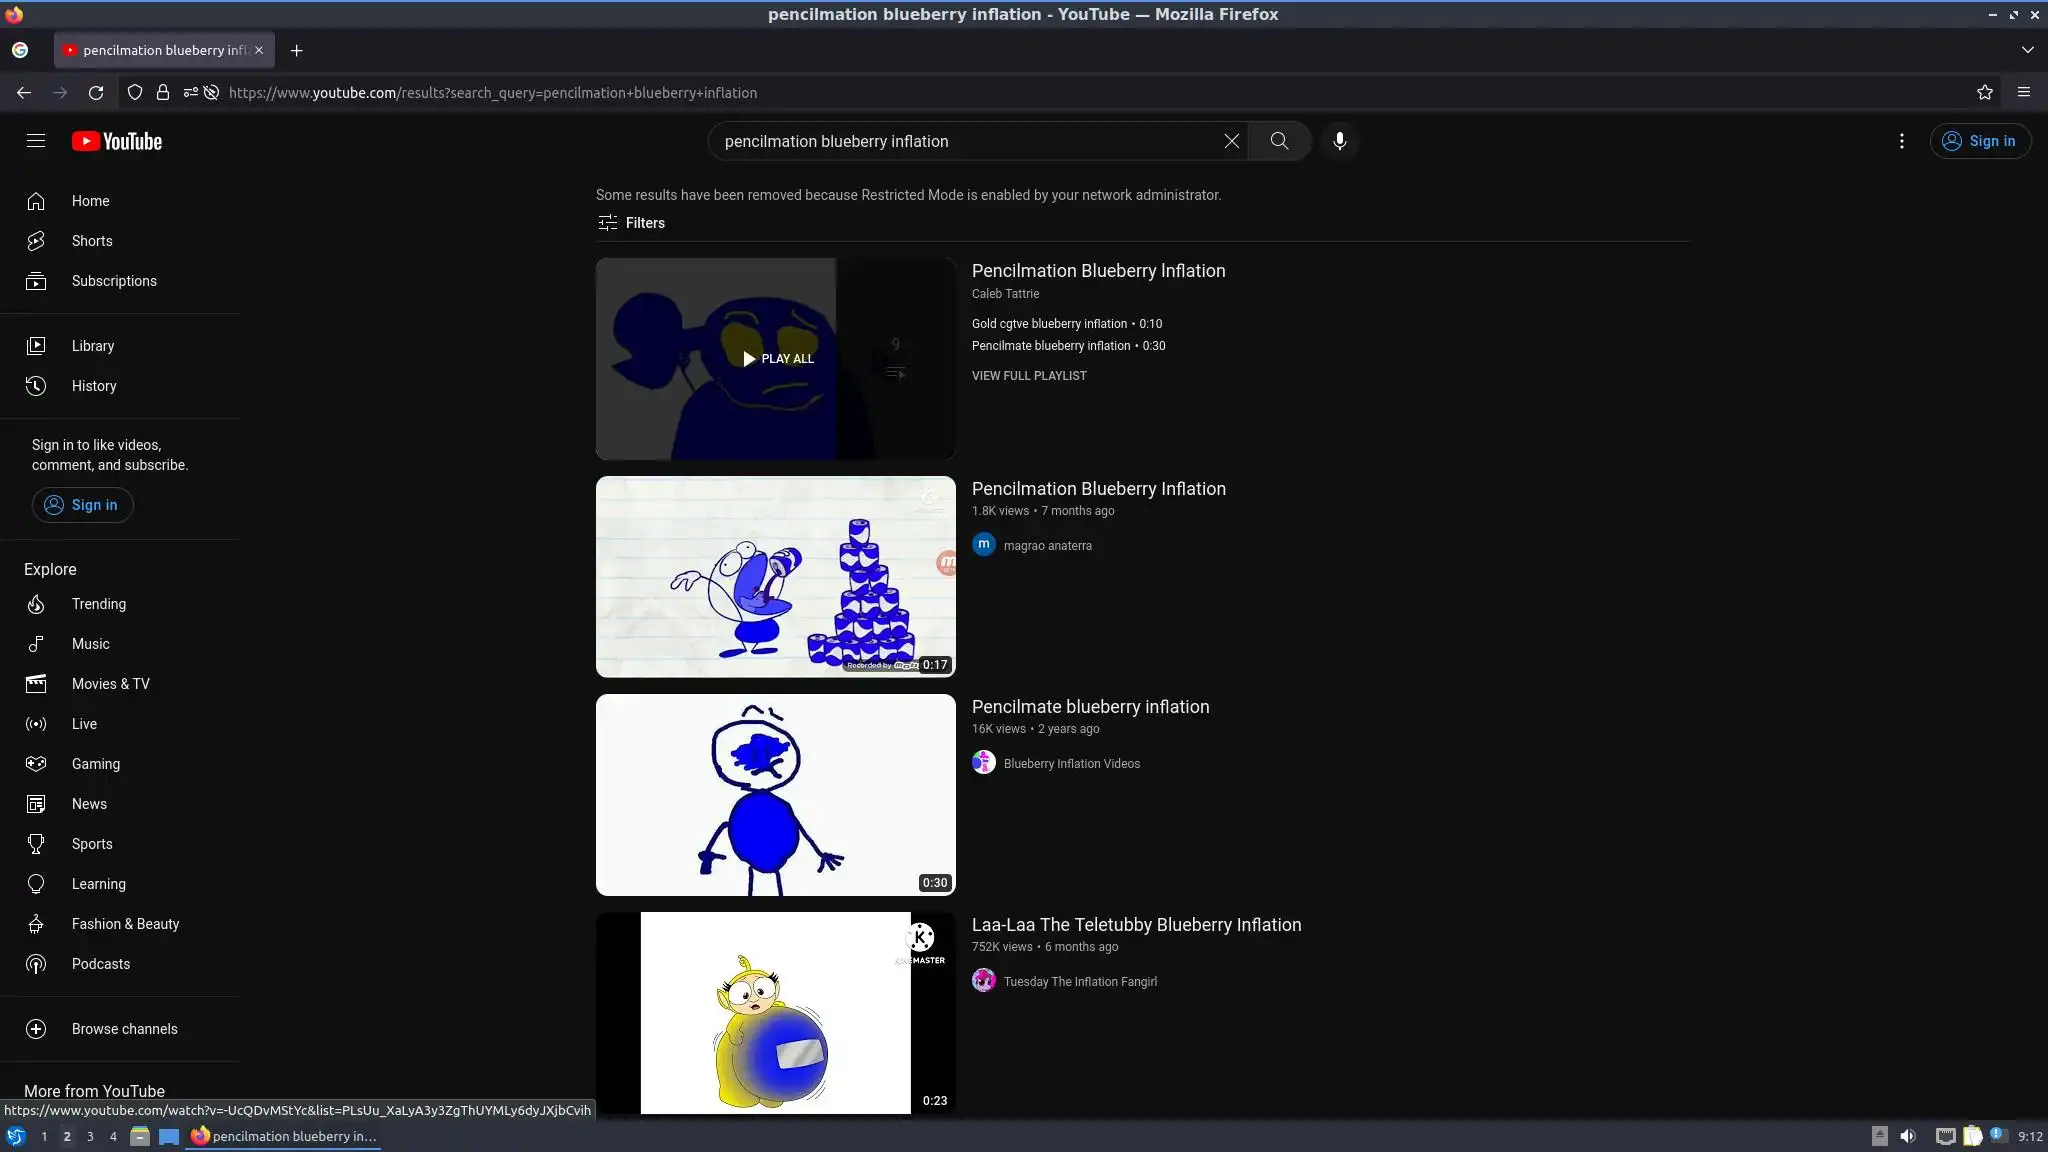This screenshot has width=2048, height=1152.
Task: Open Firefox application hamburger menu
Action: [x=2023, y=93]
